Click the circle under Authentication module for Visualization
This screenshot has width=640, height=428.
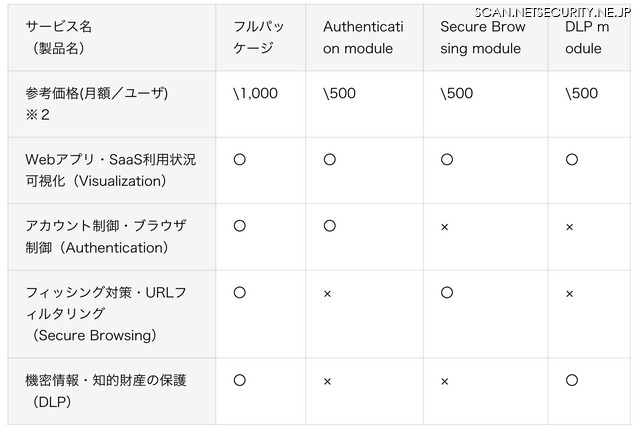coord(330,159)
